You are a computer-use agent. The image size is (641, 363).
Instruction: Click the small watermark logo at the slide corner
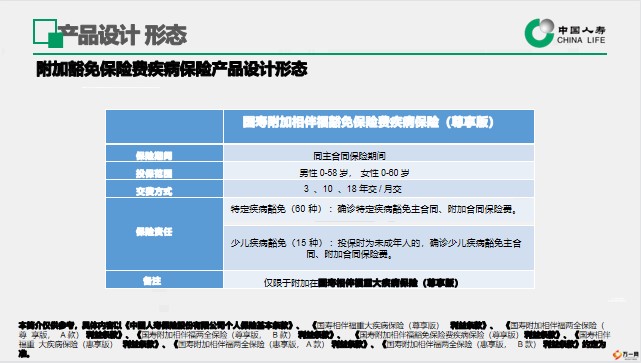(x=625, y=354)
